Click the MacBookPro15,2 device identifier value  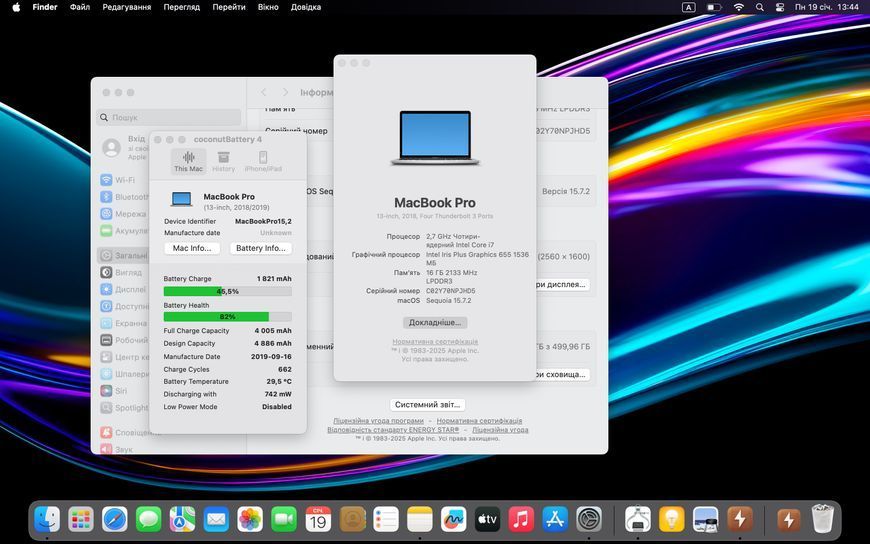(263, 221)
